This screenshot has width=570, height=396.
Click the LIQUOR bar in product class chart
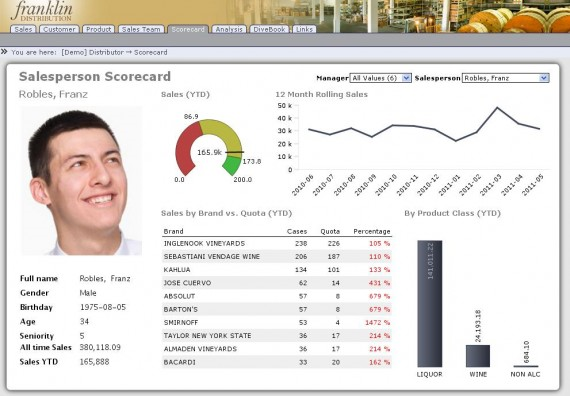tap(430, 303)
